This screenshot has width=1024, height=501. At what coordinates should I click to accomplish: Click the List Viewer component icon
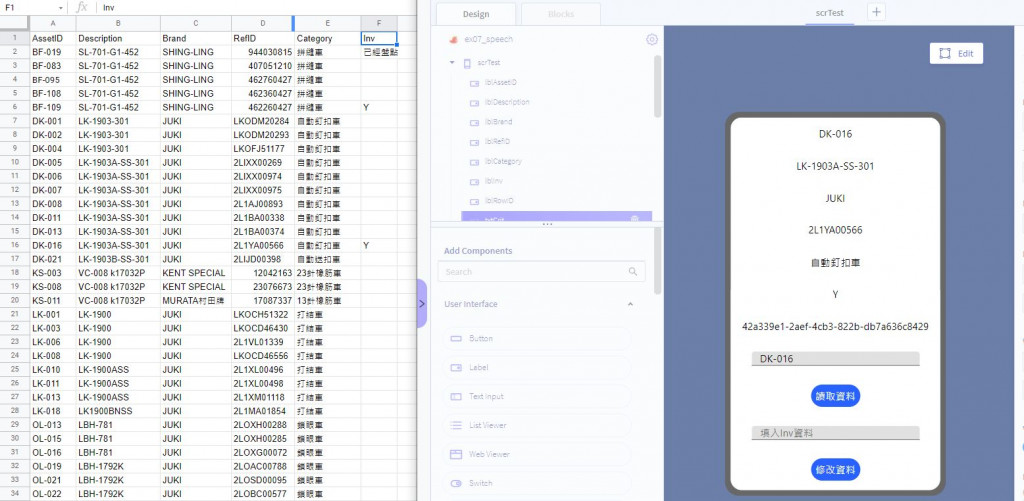(456, 425)
